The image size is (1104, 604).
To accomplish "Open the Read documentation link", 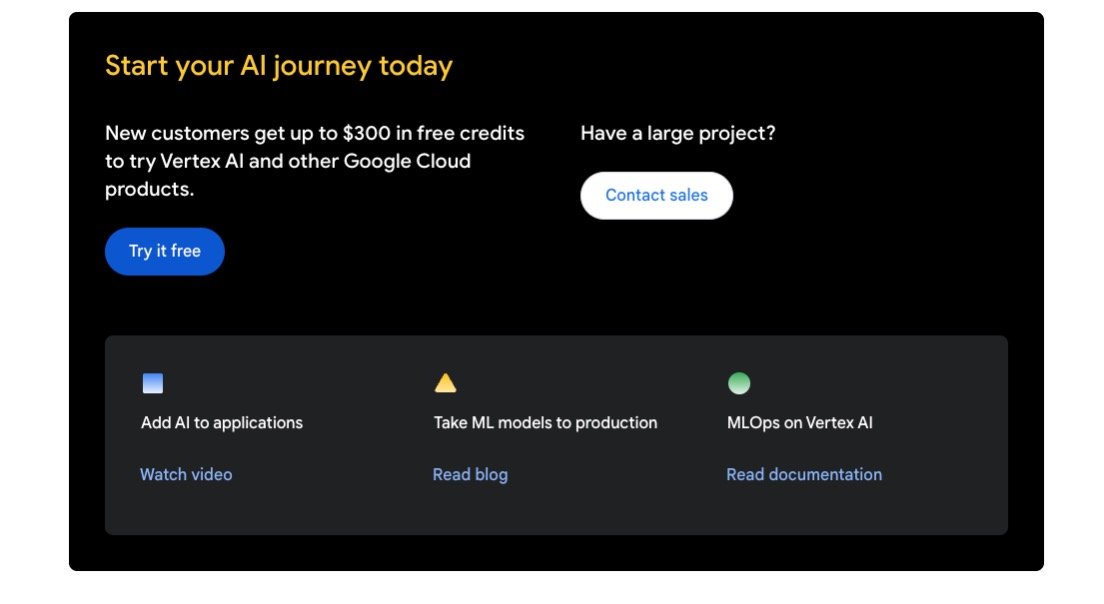I will point(804,474).
